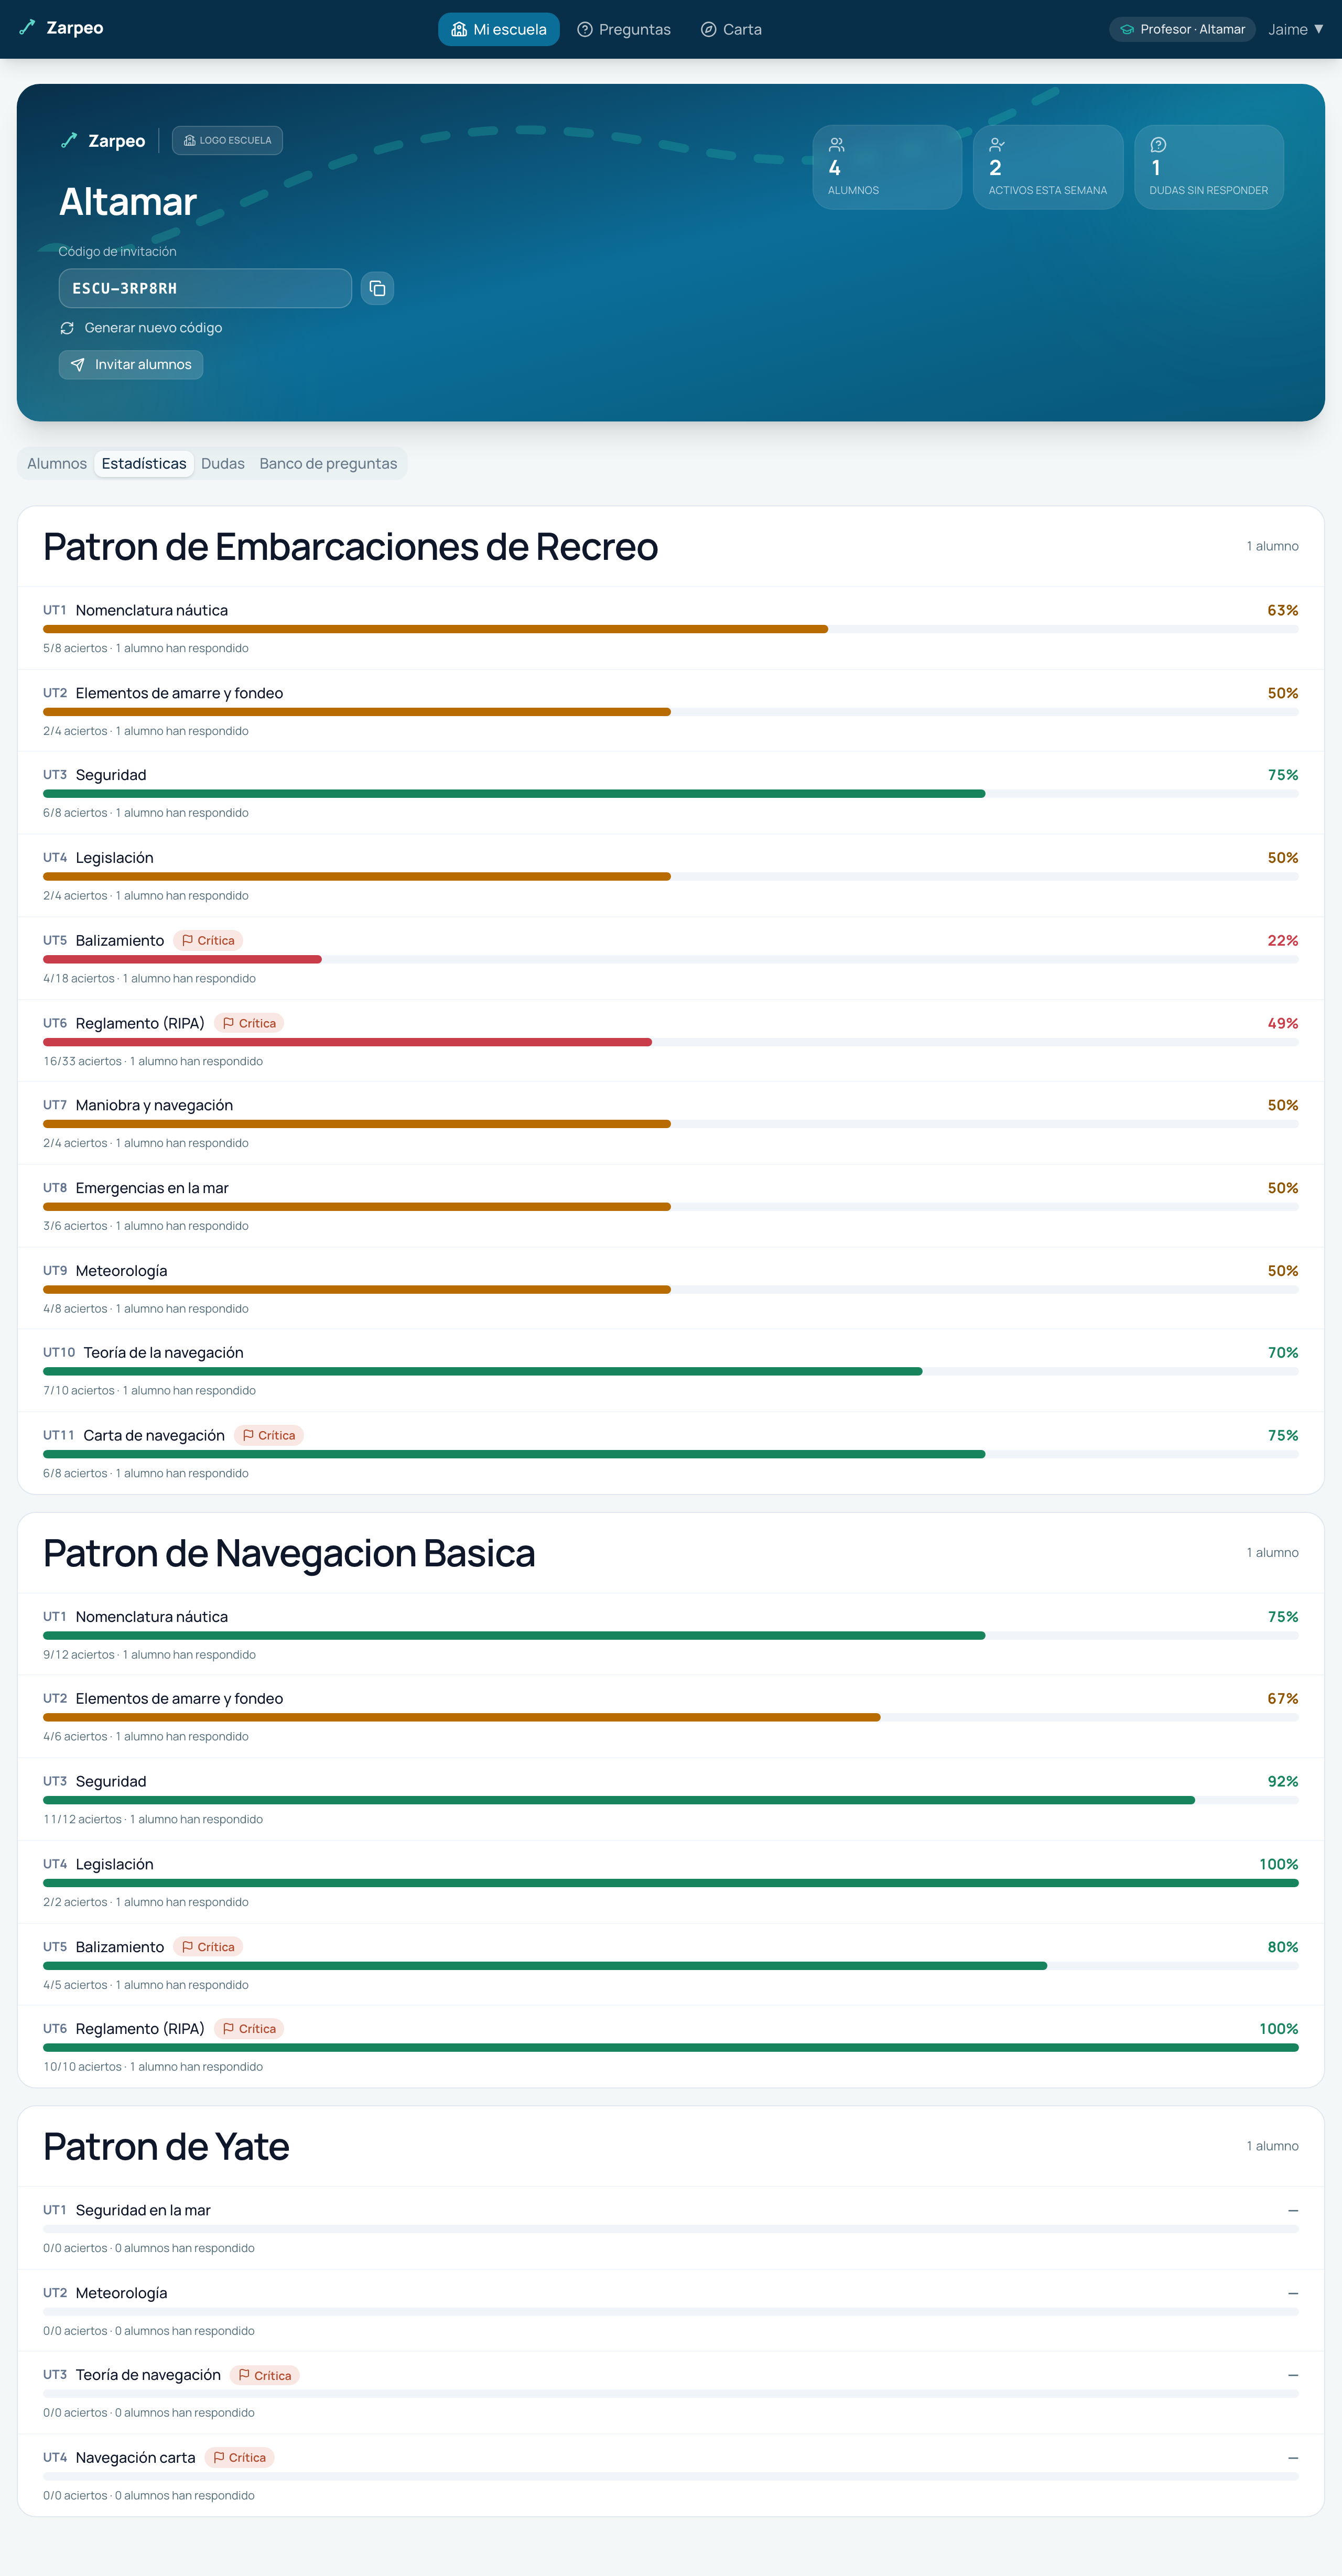Screen dimensions: 1342x2576
Task: Click the invitation code field ESCU-3RP8RH
Action: [205, 288]
